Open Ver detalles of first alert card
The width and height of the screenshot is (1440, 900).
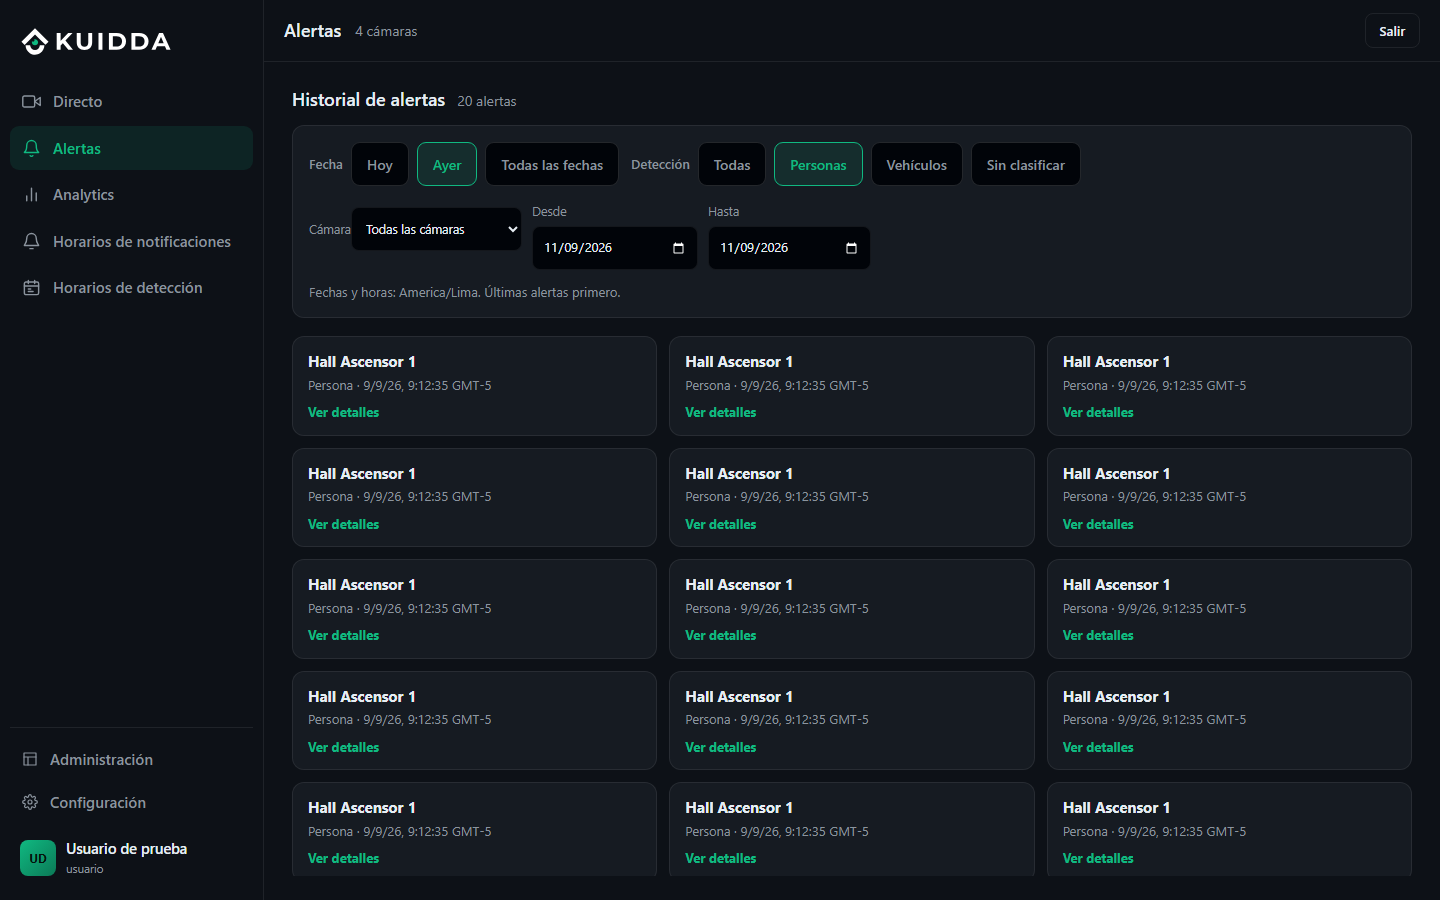pyautogui.click(x=343, y=412)
